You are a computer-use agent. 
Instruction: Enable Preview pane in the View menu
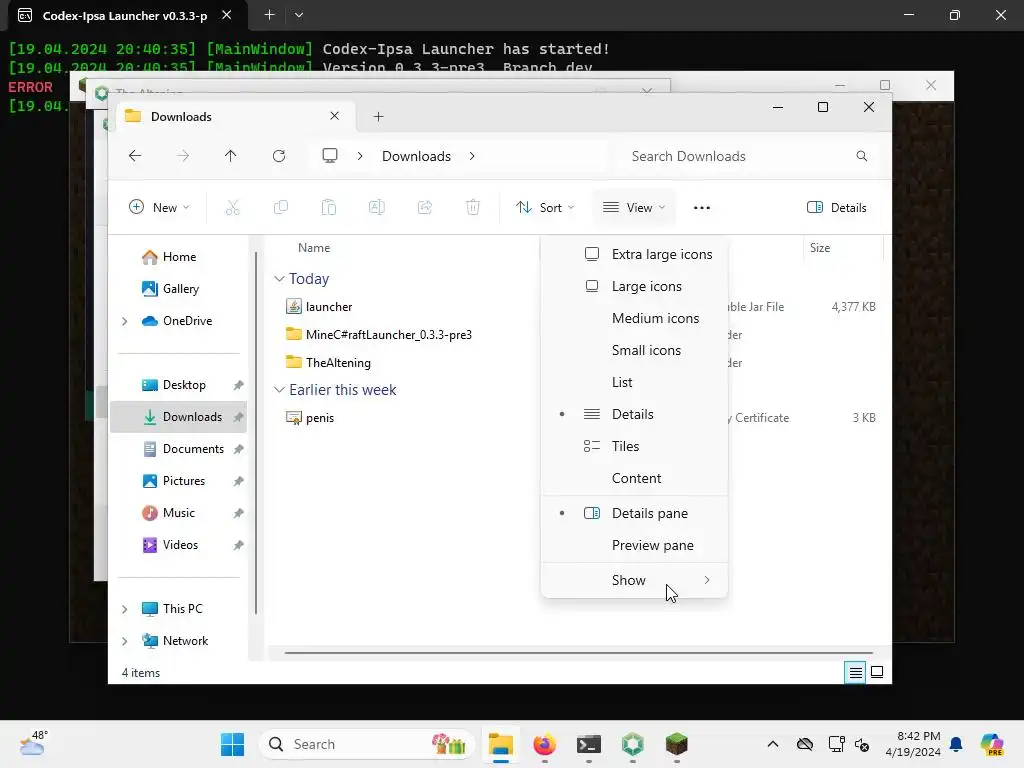635,545
